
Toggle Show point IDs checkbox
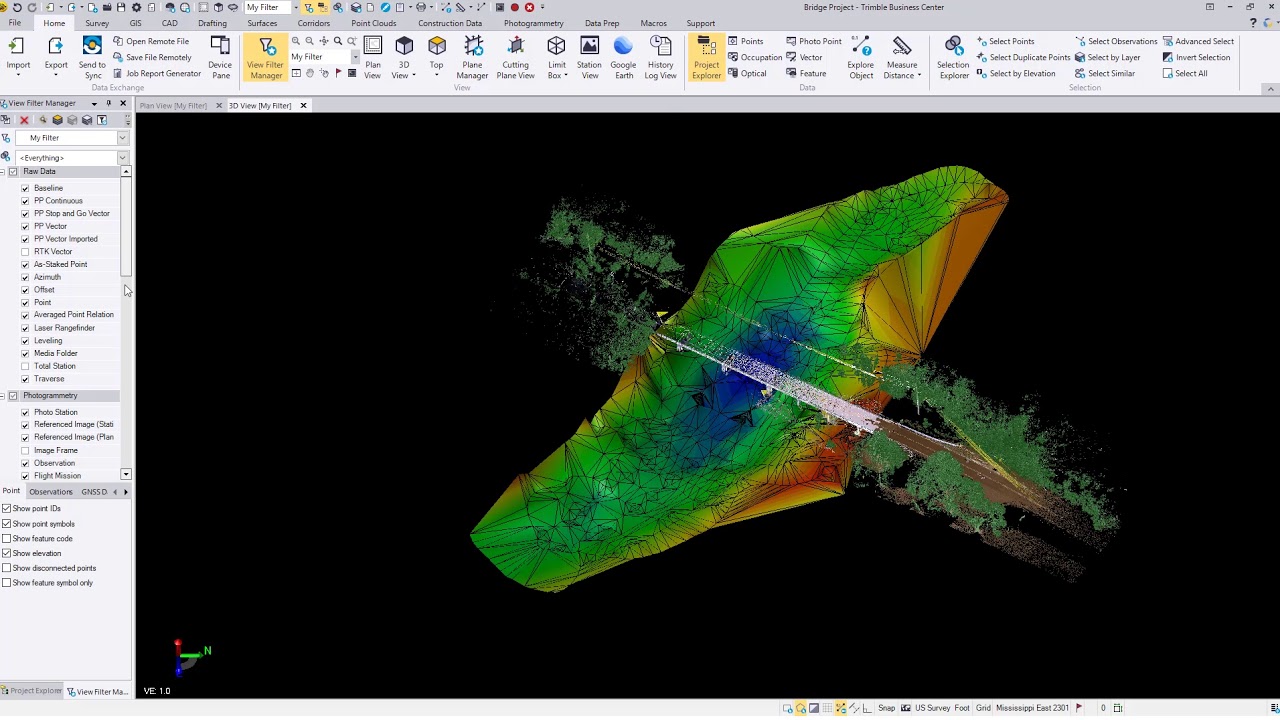tap(6, 508)
